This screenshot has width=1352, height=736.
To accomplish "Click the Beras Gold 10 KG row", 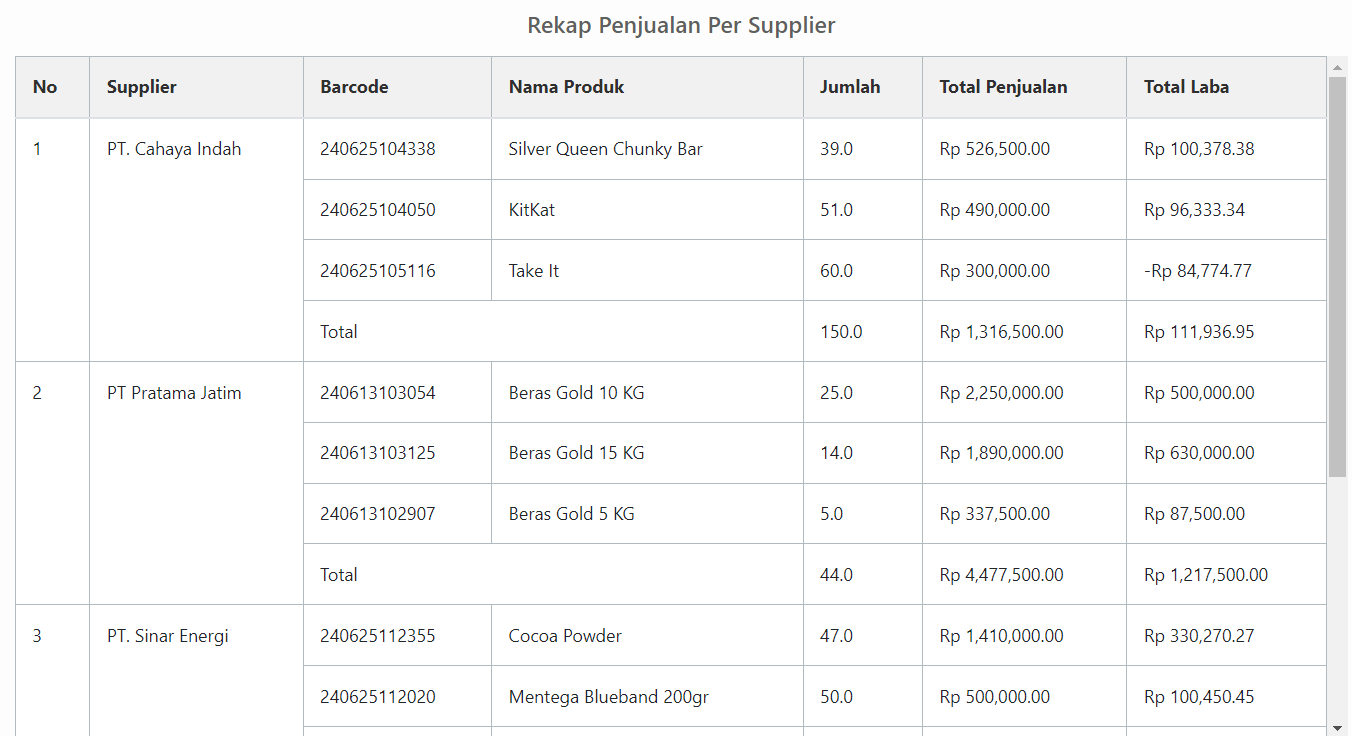I will click(x=576, y=393).
